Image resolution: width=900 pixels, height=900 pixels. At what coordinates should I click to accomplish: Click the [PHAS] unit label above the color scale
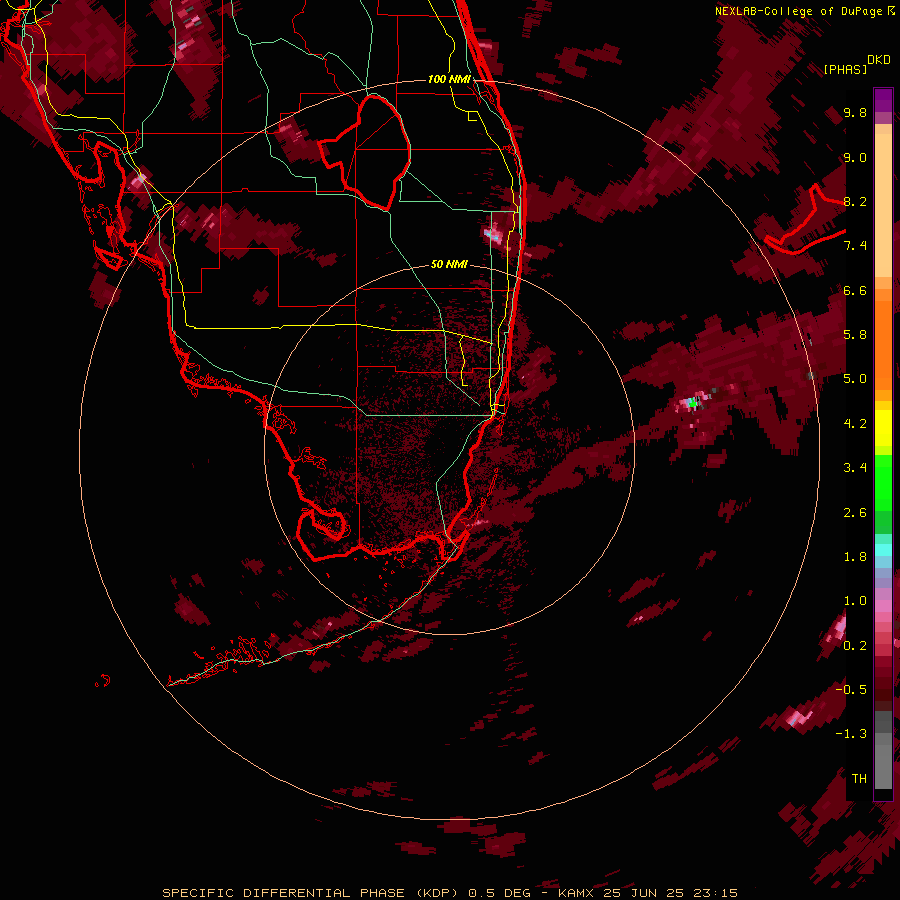[x=845, y=69]
